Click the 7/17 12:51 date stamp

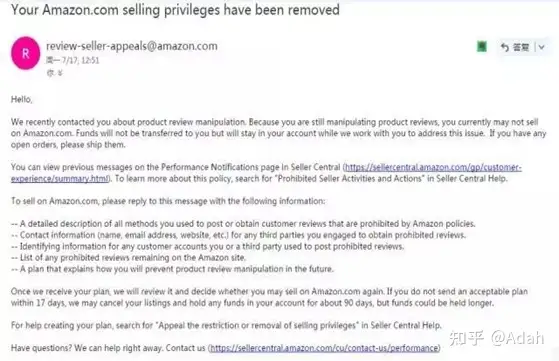click(x=73, y=60)
